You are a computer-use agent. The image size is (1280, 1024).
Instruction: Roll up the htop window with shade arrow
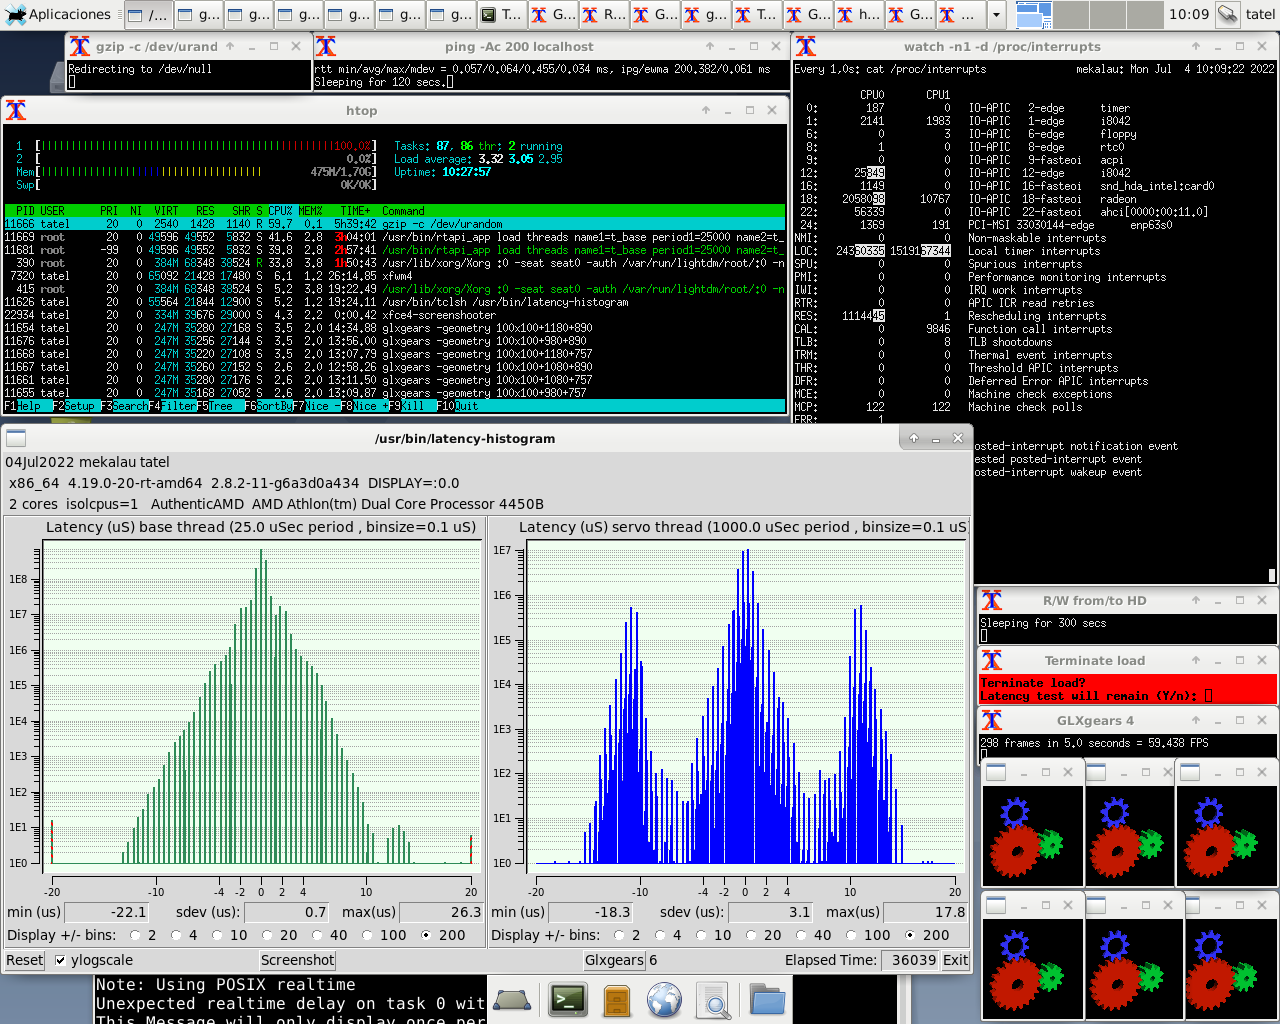tap(706, 110)
